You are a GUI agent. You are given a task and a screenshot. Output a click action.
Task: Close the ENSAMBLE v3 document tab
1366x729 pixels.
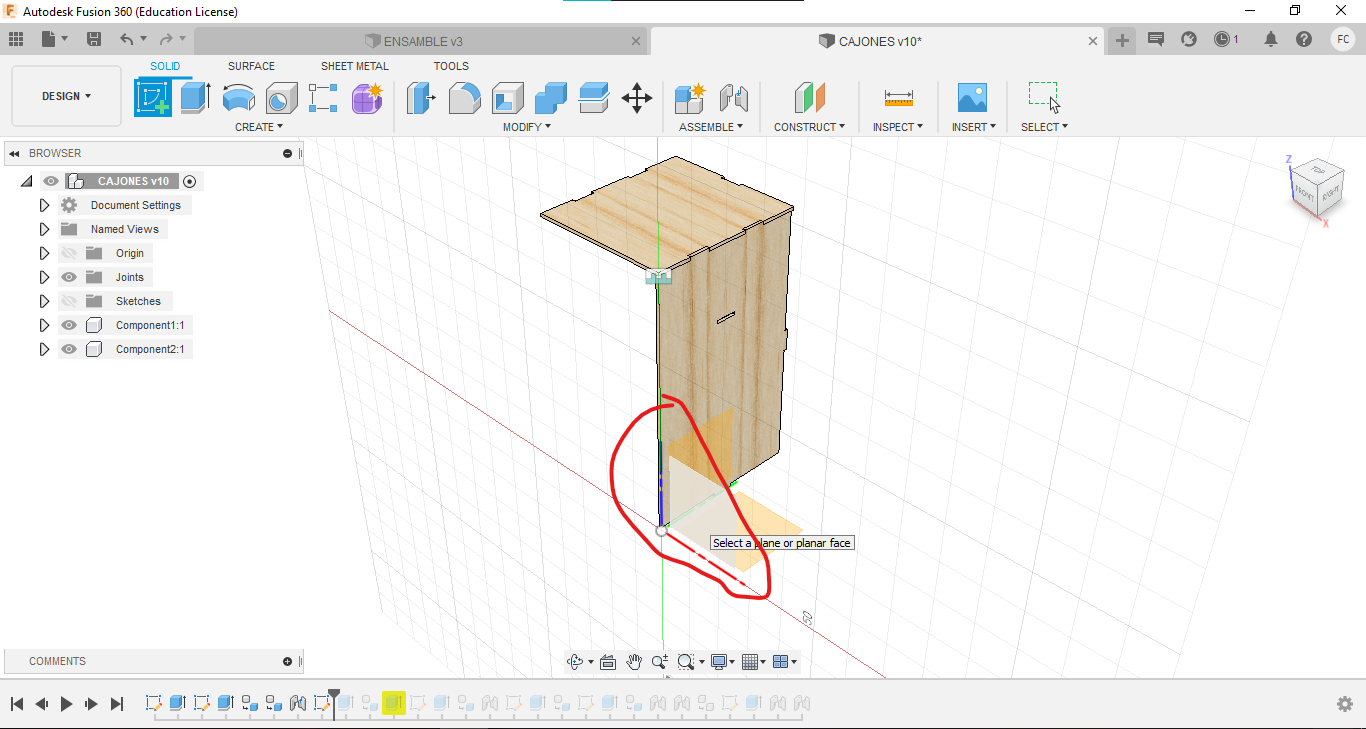tap(637, 41)
